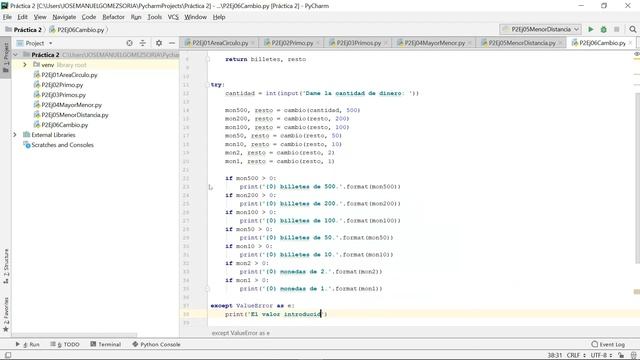
Task: Collapse the Práctica 2 root folder
Action: click(15, 55)
